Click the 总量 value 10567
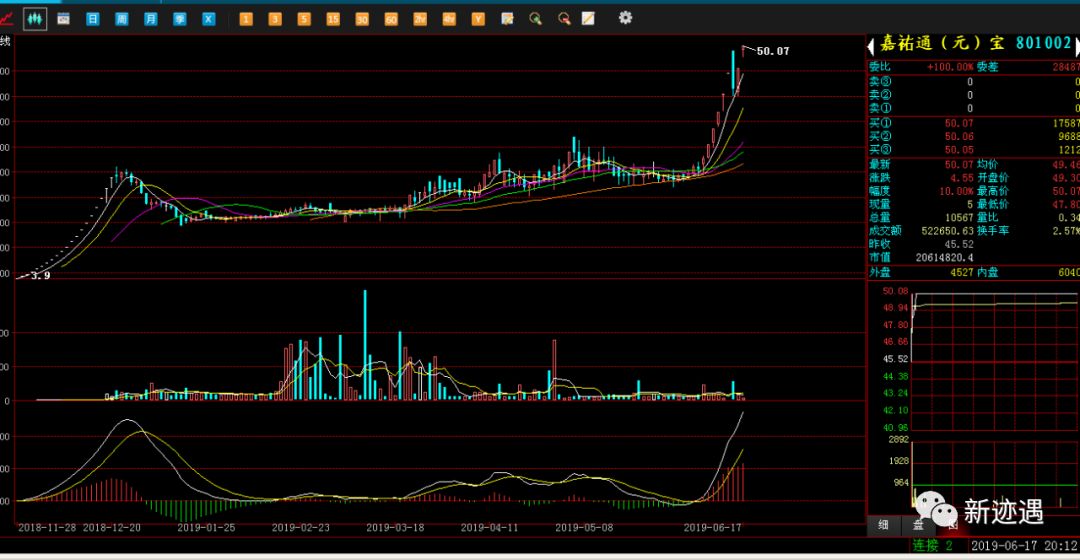This screenshot has height=560, width=1080. click(x=959, y=218)
